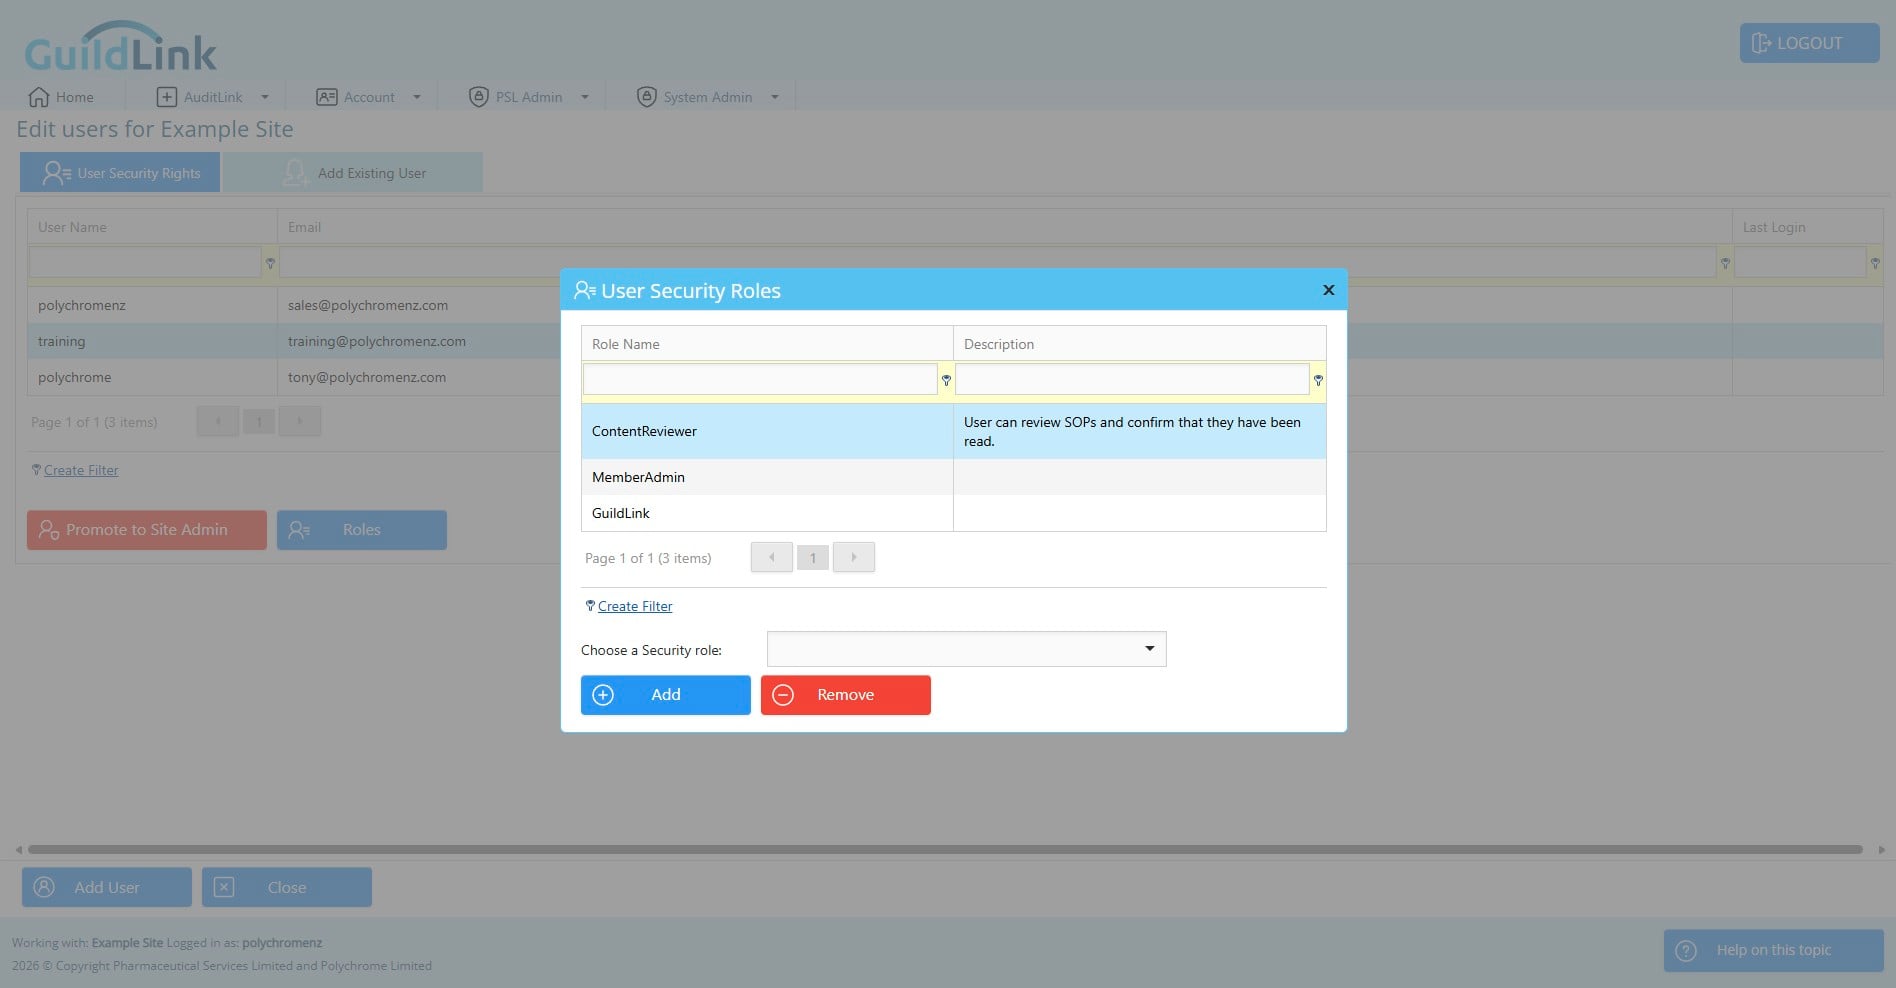Select the GuildLink role row
1896x988 pixels.
tap(954, 513)
